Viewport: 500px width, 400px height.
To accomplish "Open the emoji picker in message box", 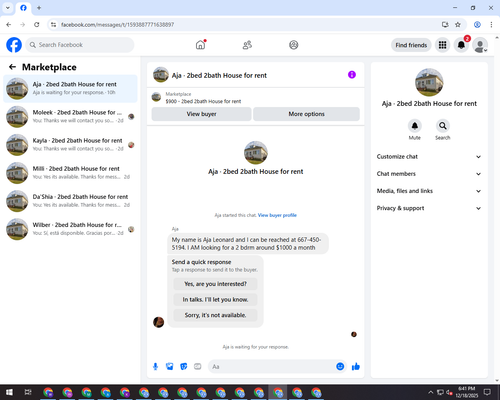I will tap(340, 367).
